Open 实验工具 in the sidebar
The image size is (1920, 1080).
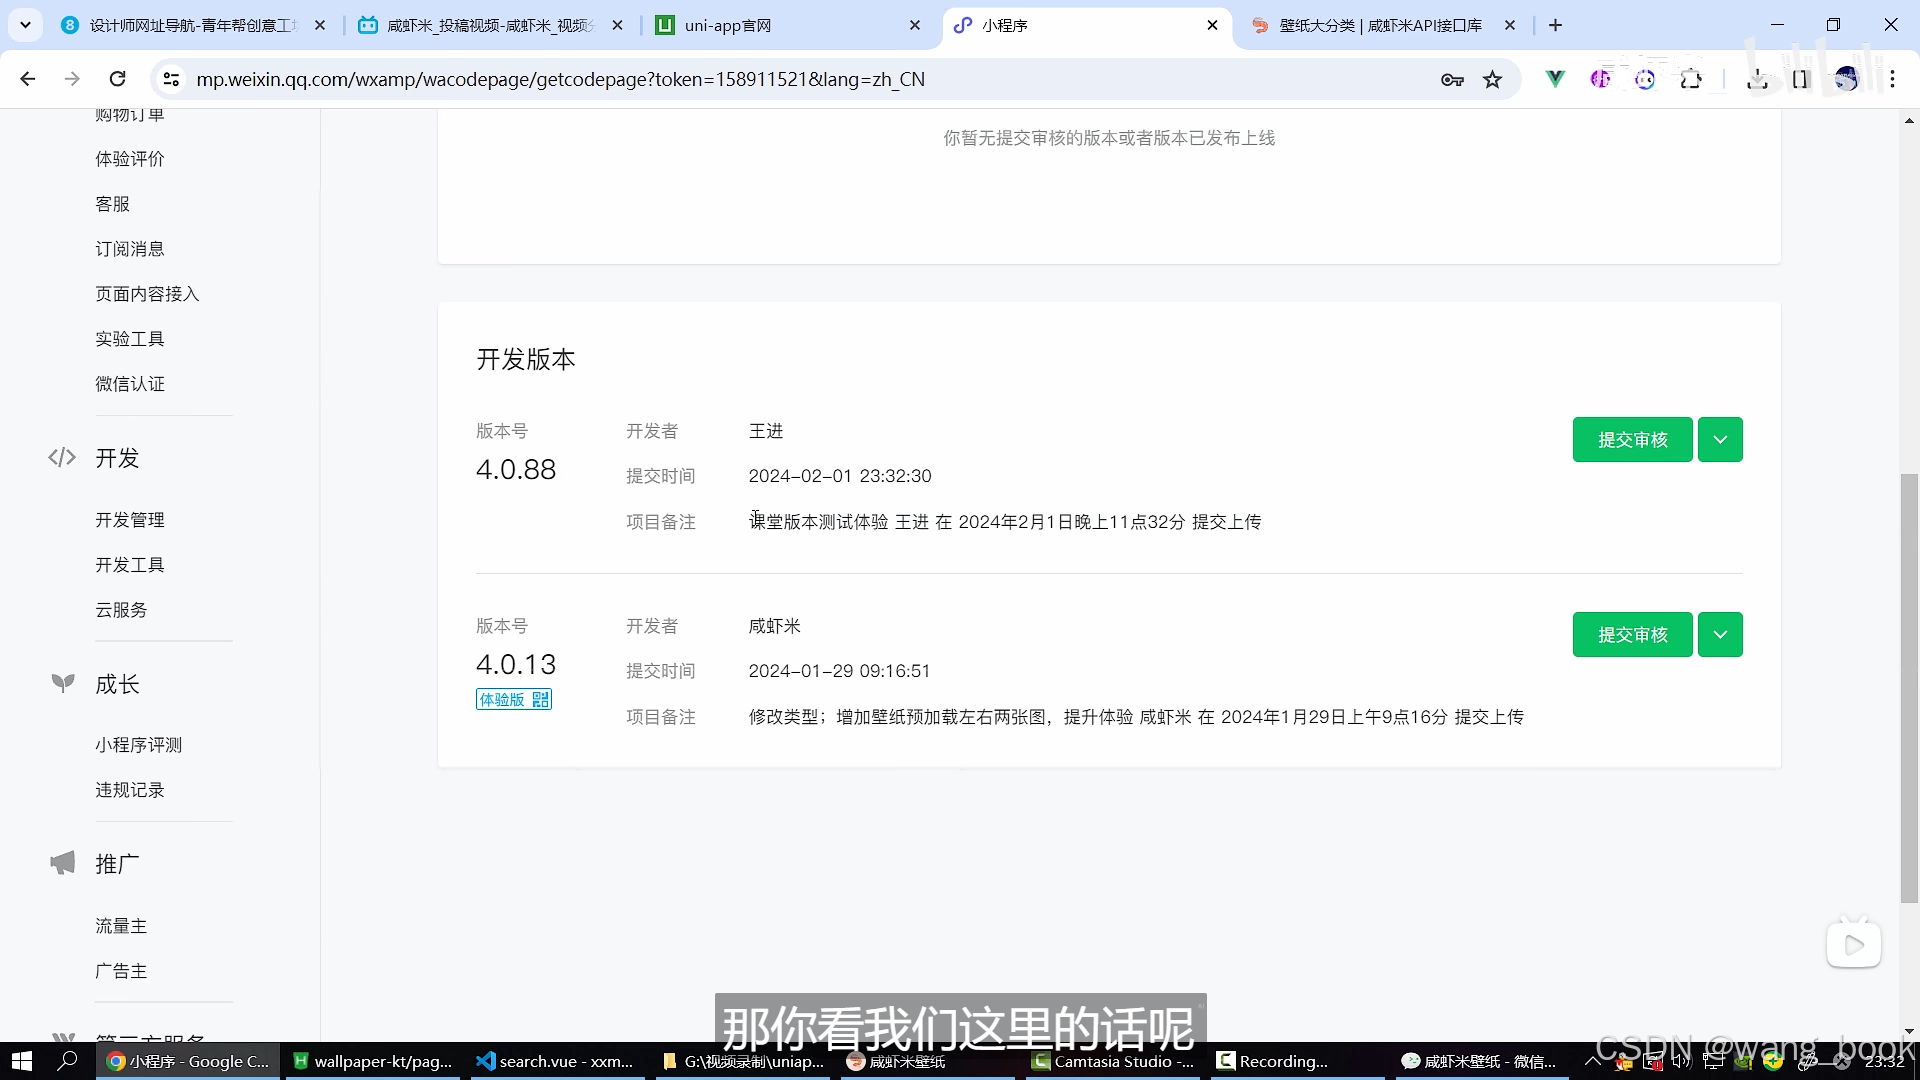130,339
